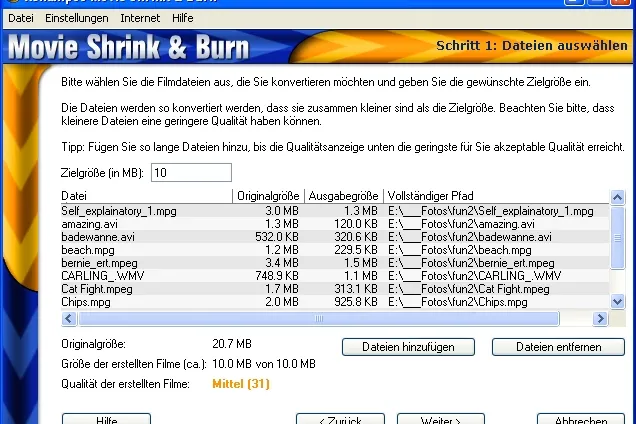Select the bernie_ert.mpeg file row

point(335,263)
